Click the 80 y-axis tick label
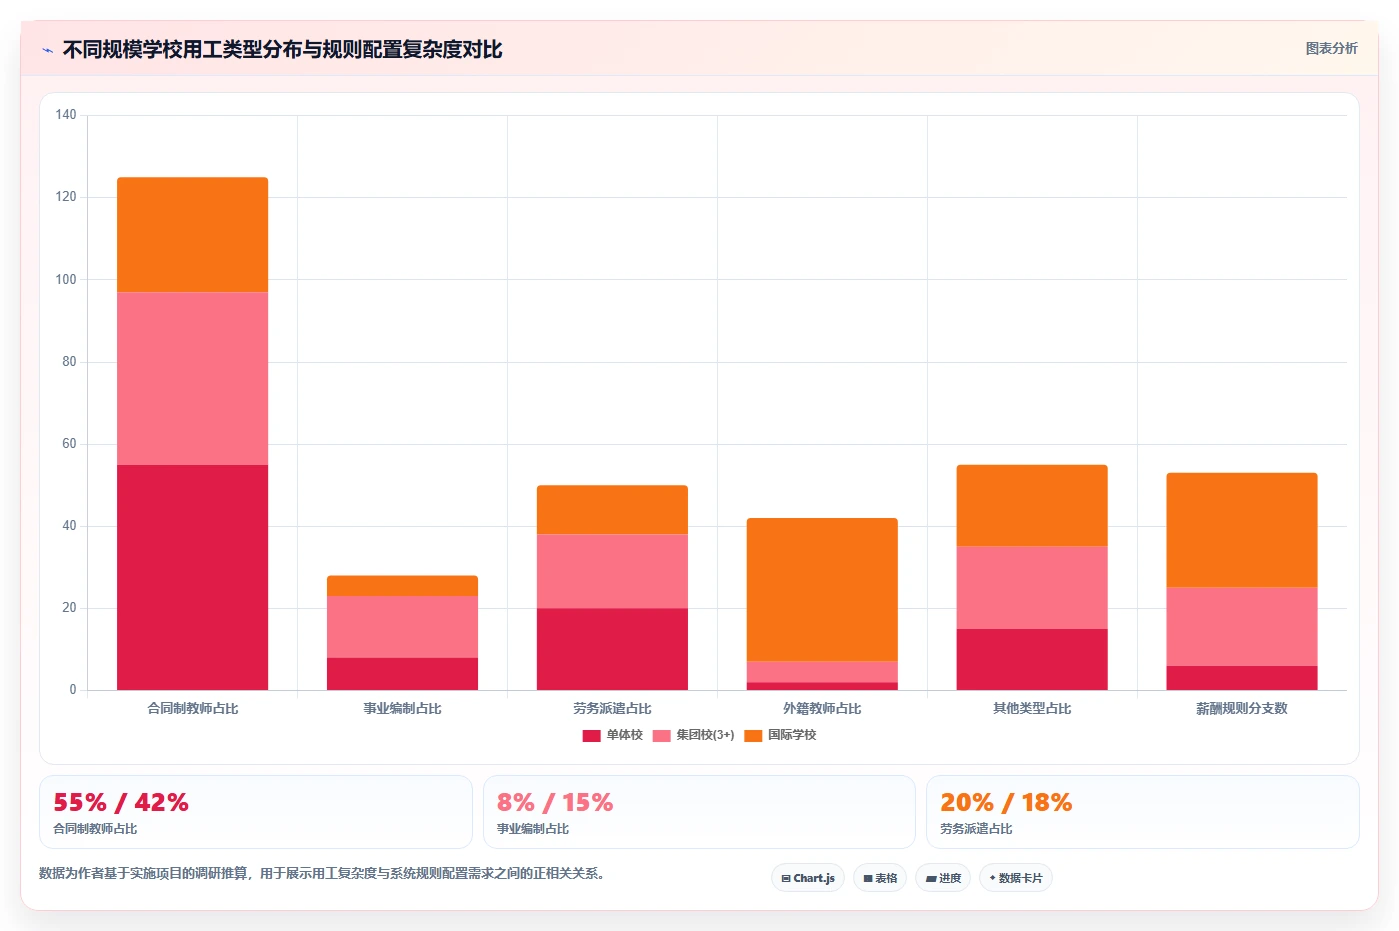The height and width of the screenshot is (931, 1399). pyautogui.click(x=69, y=361)
